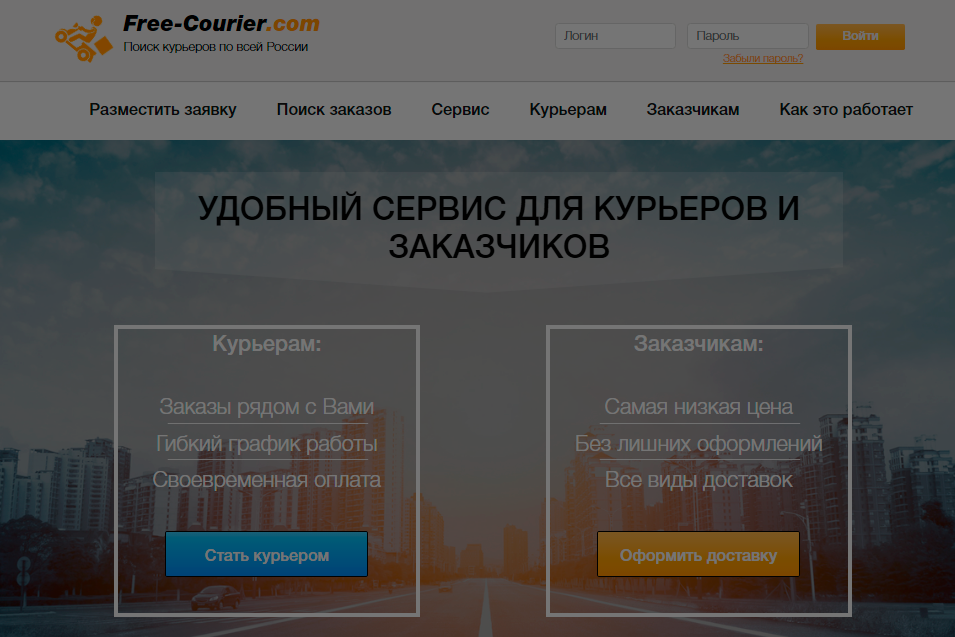The height and width of the screenshot is (637, 955).
Task: Select Самая низкая цена text
Action: coord(699,407)
